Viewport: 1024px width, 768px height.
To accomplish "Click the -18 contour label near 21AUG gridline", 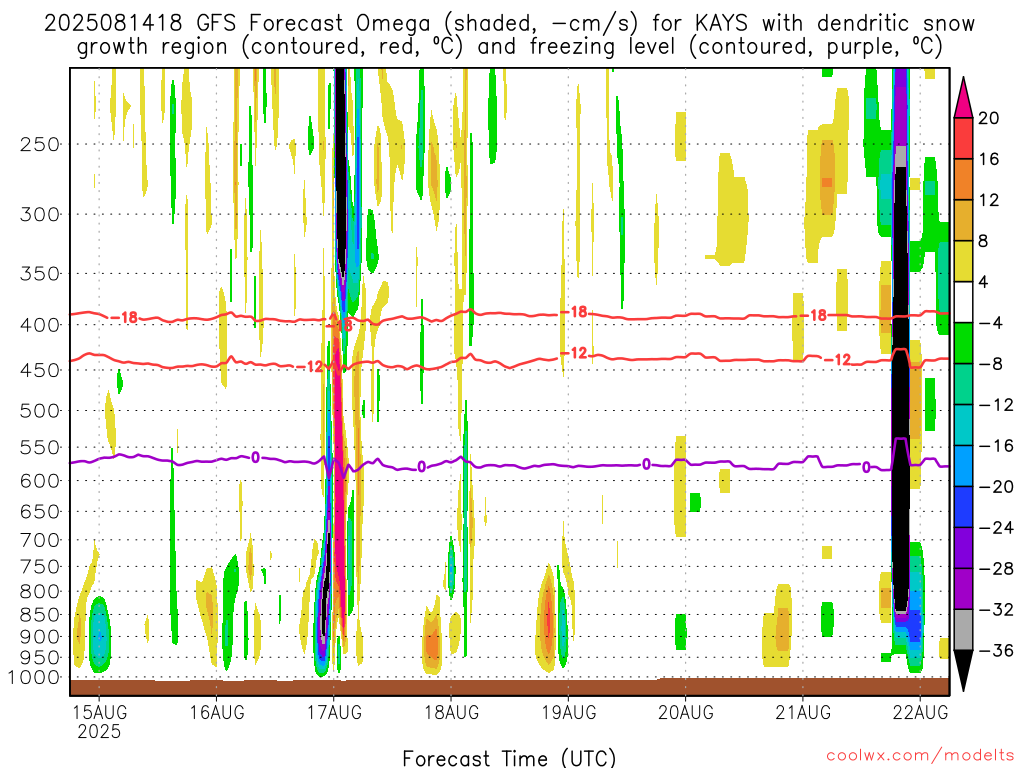I will tap(814, 315).
